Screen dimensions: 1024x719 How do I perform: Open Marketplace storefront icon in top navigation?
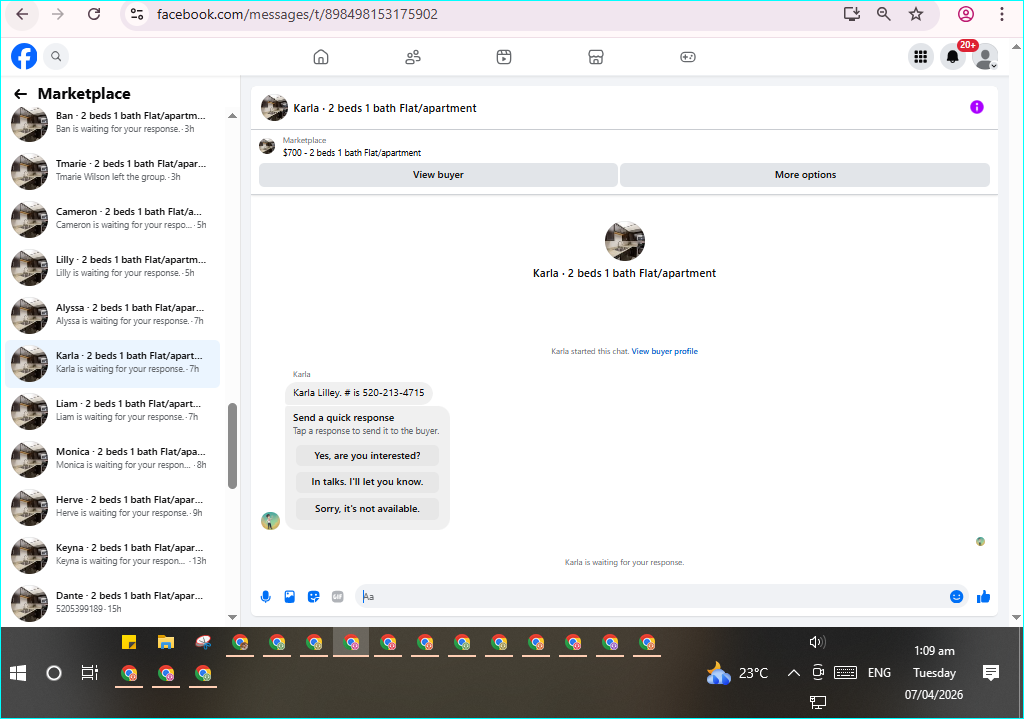click(596, 57)
